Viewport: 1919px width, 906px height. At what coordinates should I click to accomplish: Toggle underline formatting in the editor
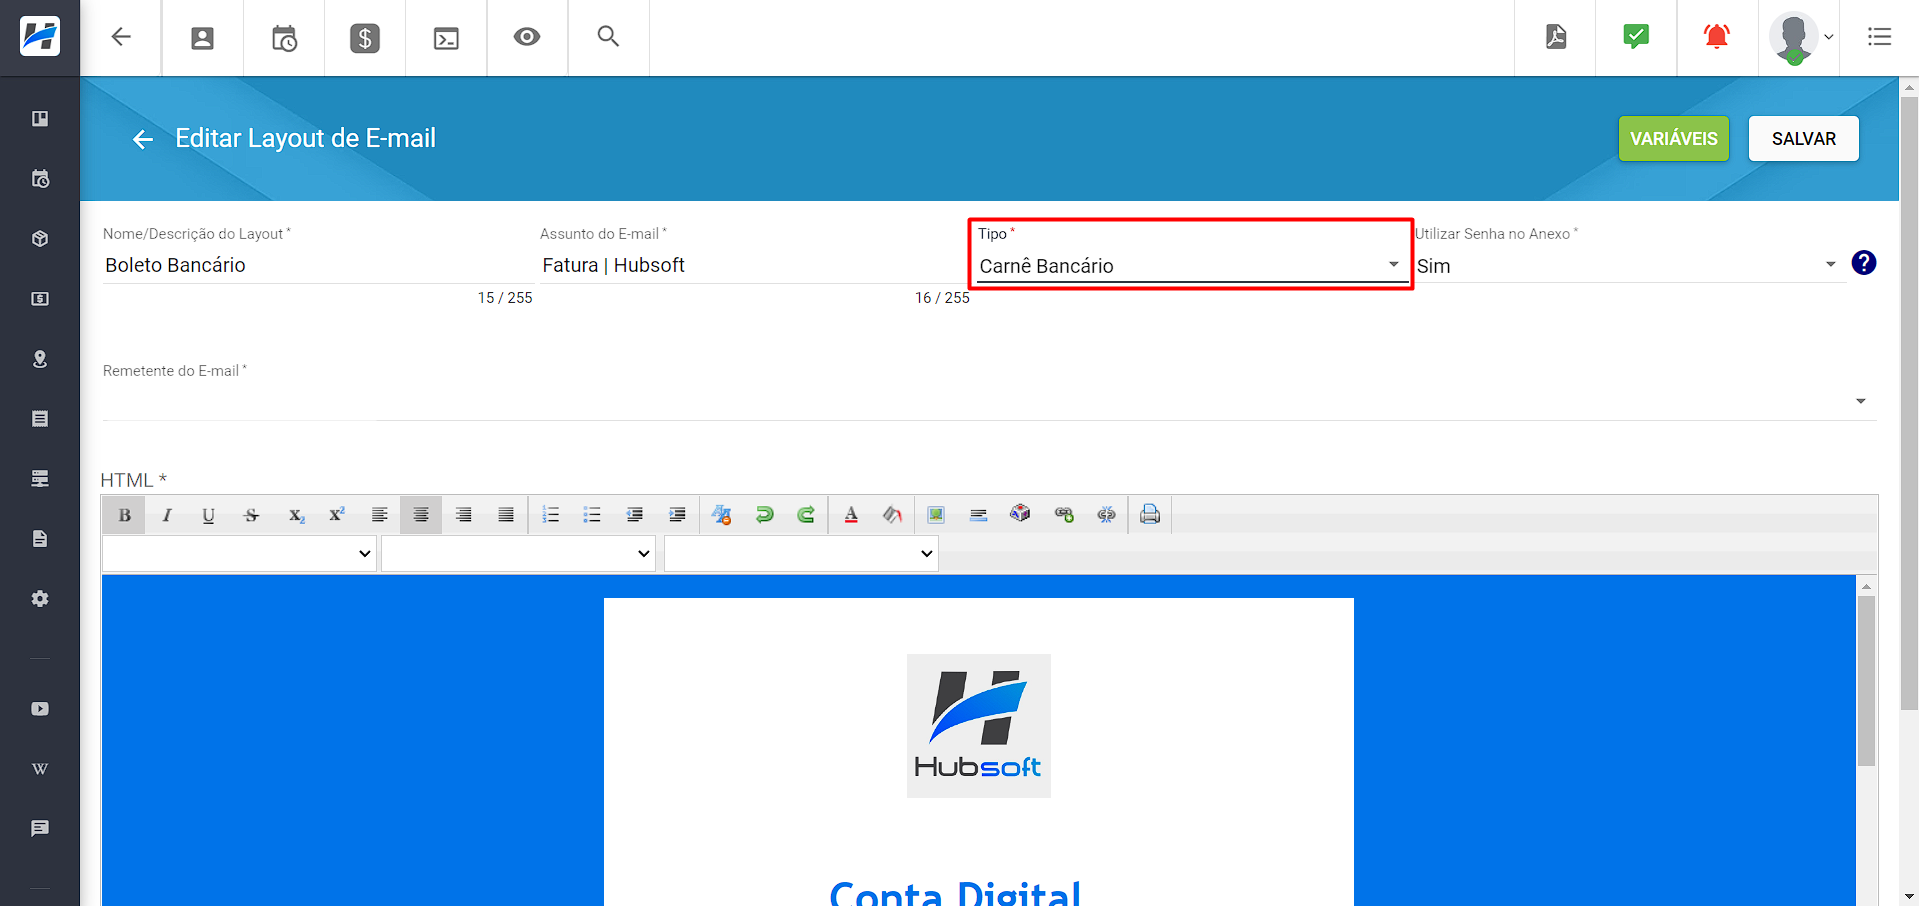tap(208, 515)
